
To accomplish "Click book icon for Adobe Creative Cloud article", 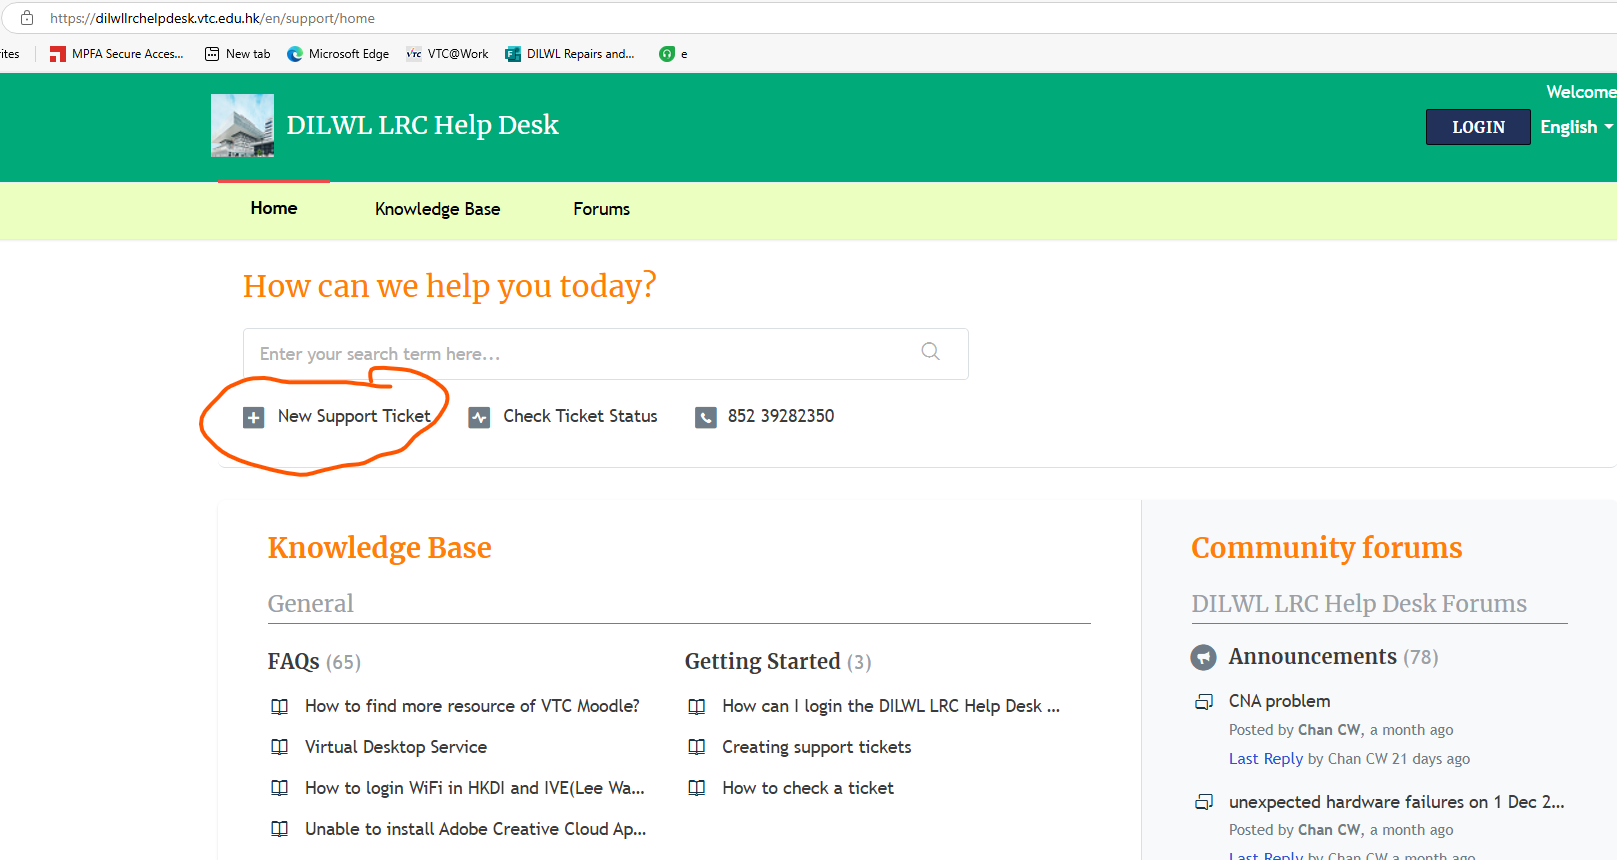I will pyautogui.click(x=280, y=829).
